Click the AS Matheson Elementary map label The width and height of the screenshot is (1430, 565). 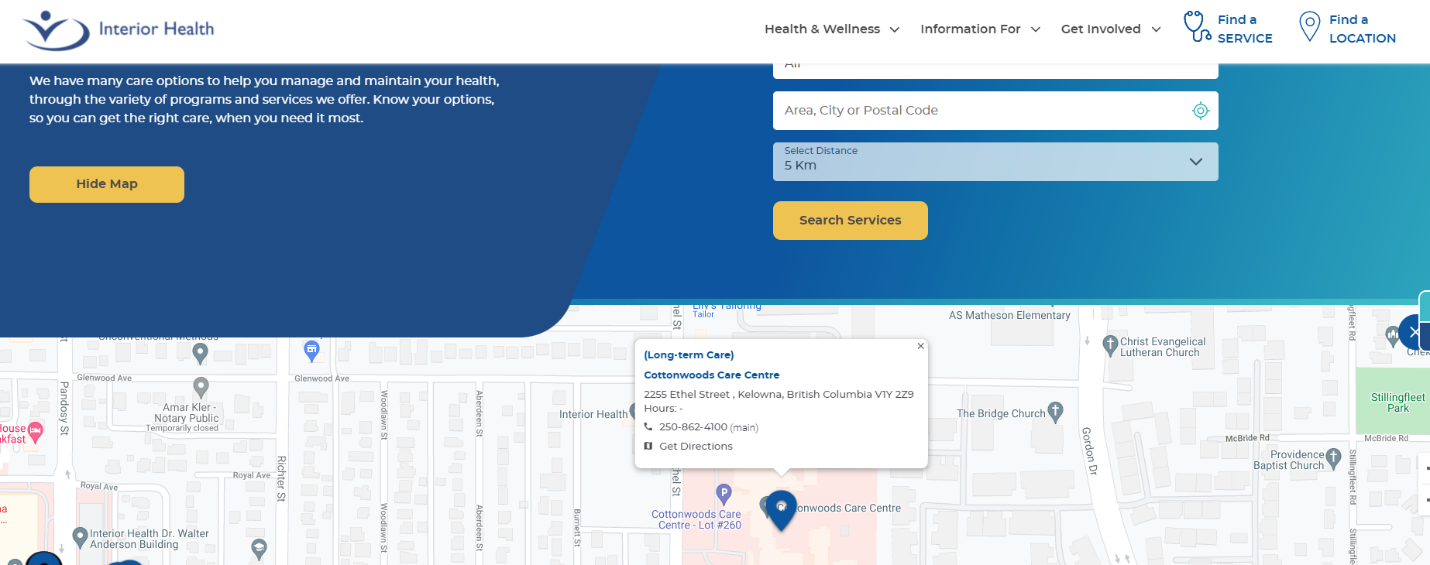tap(1009, 315)
